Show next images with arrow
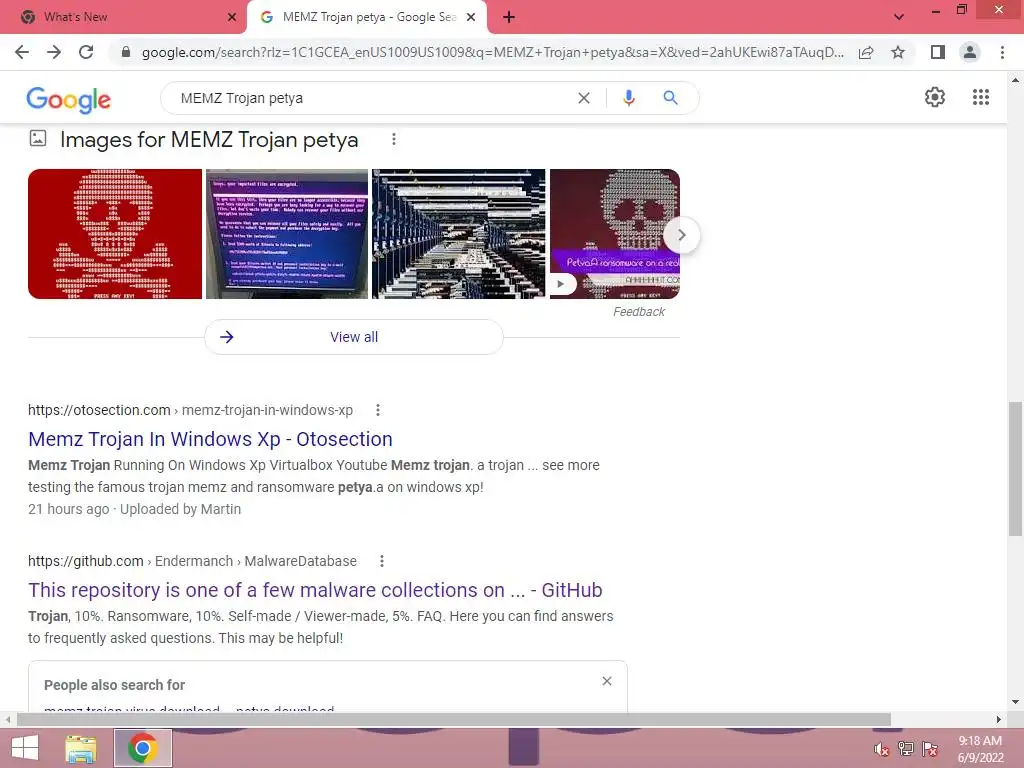The width and height of the screenshot is (1024, 768). [681, 234]
